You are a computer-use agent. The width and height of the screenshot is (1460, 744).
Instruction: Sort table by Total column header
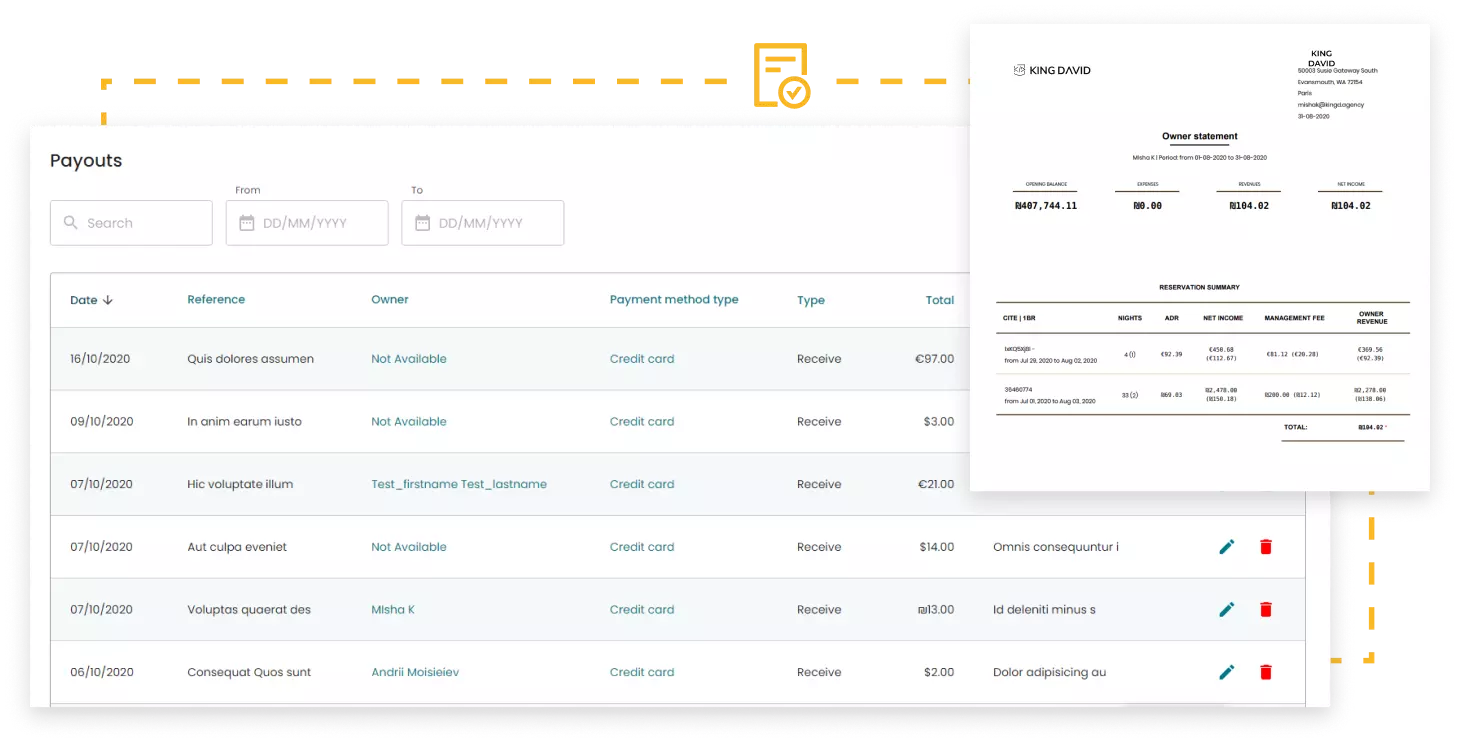click(x=939, y=300)
